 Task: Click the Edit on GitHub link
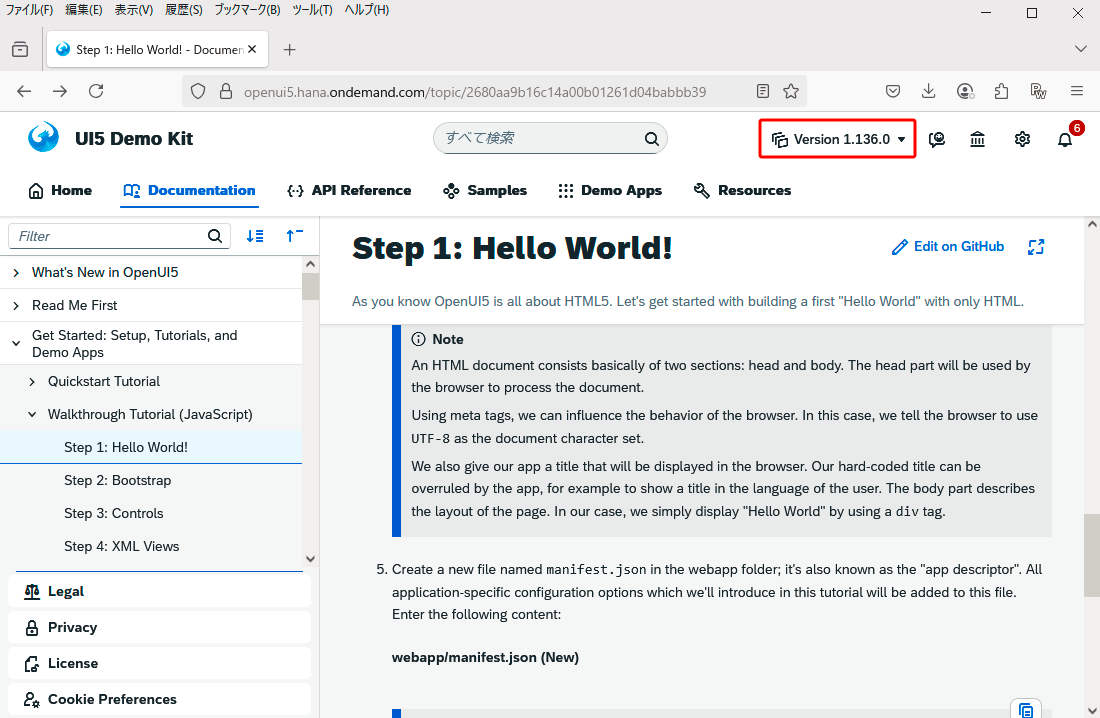tap(948, 247)
